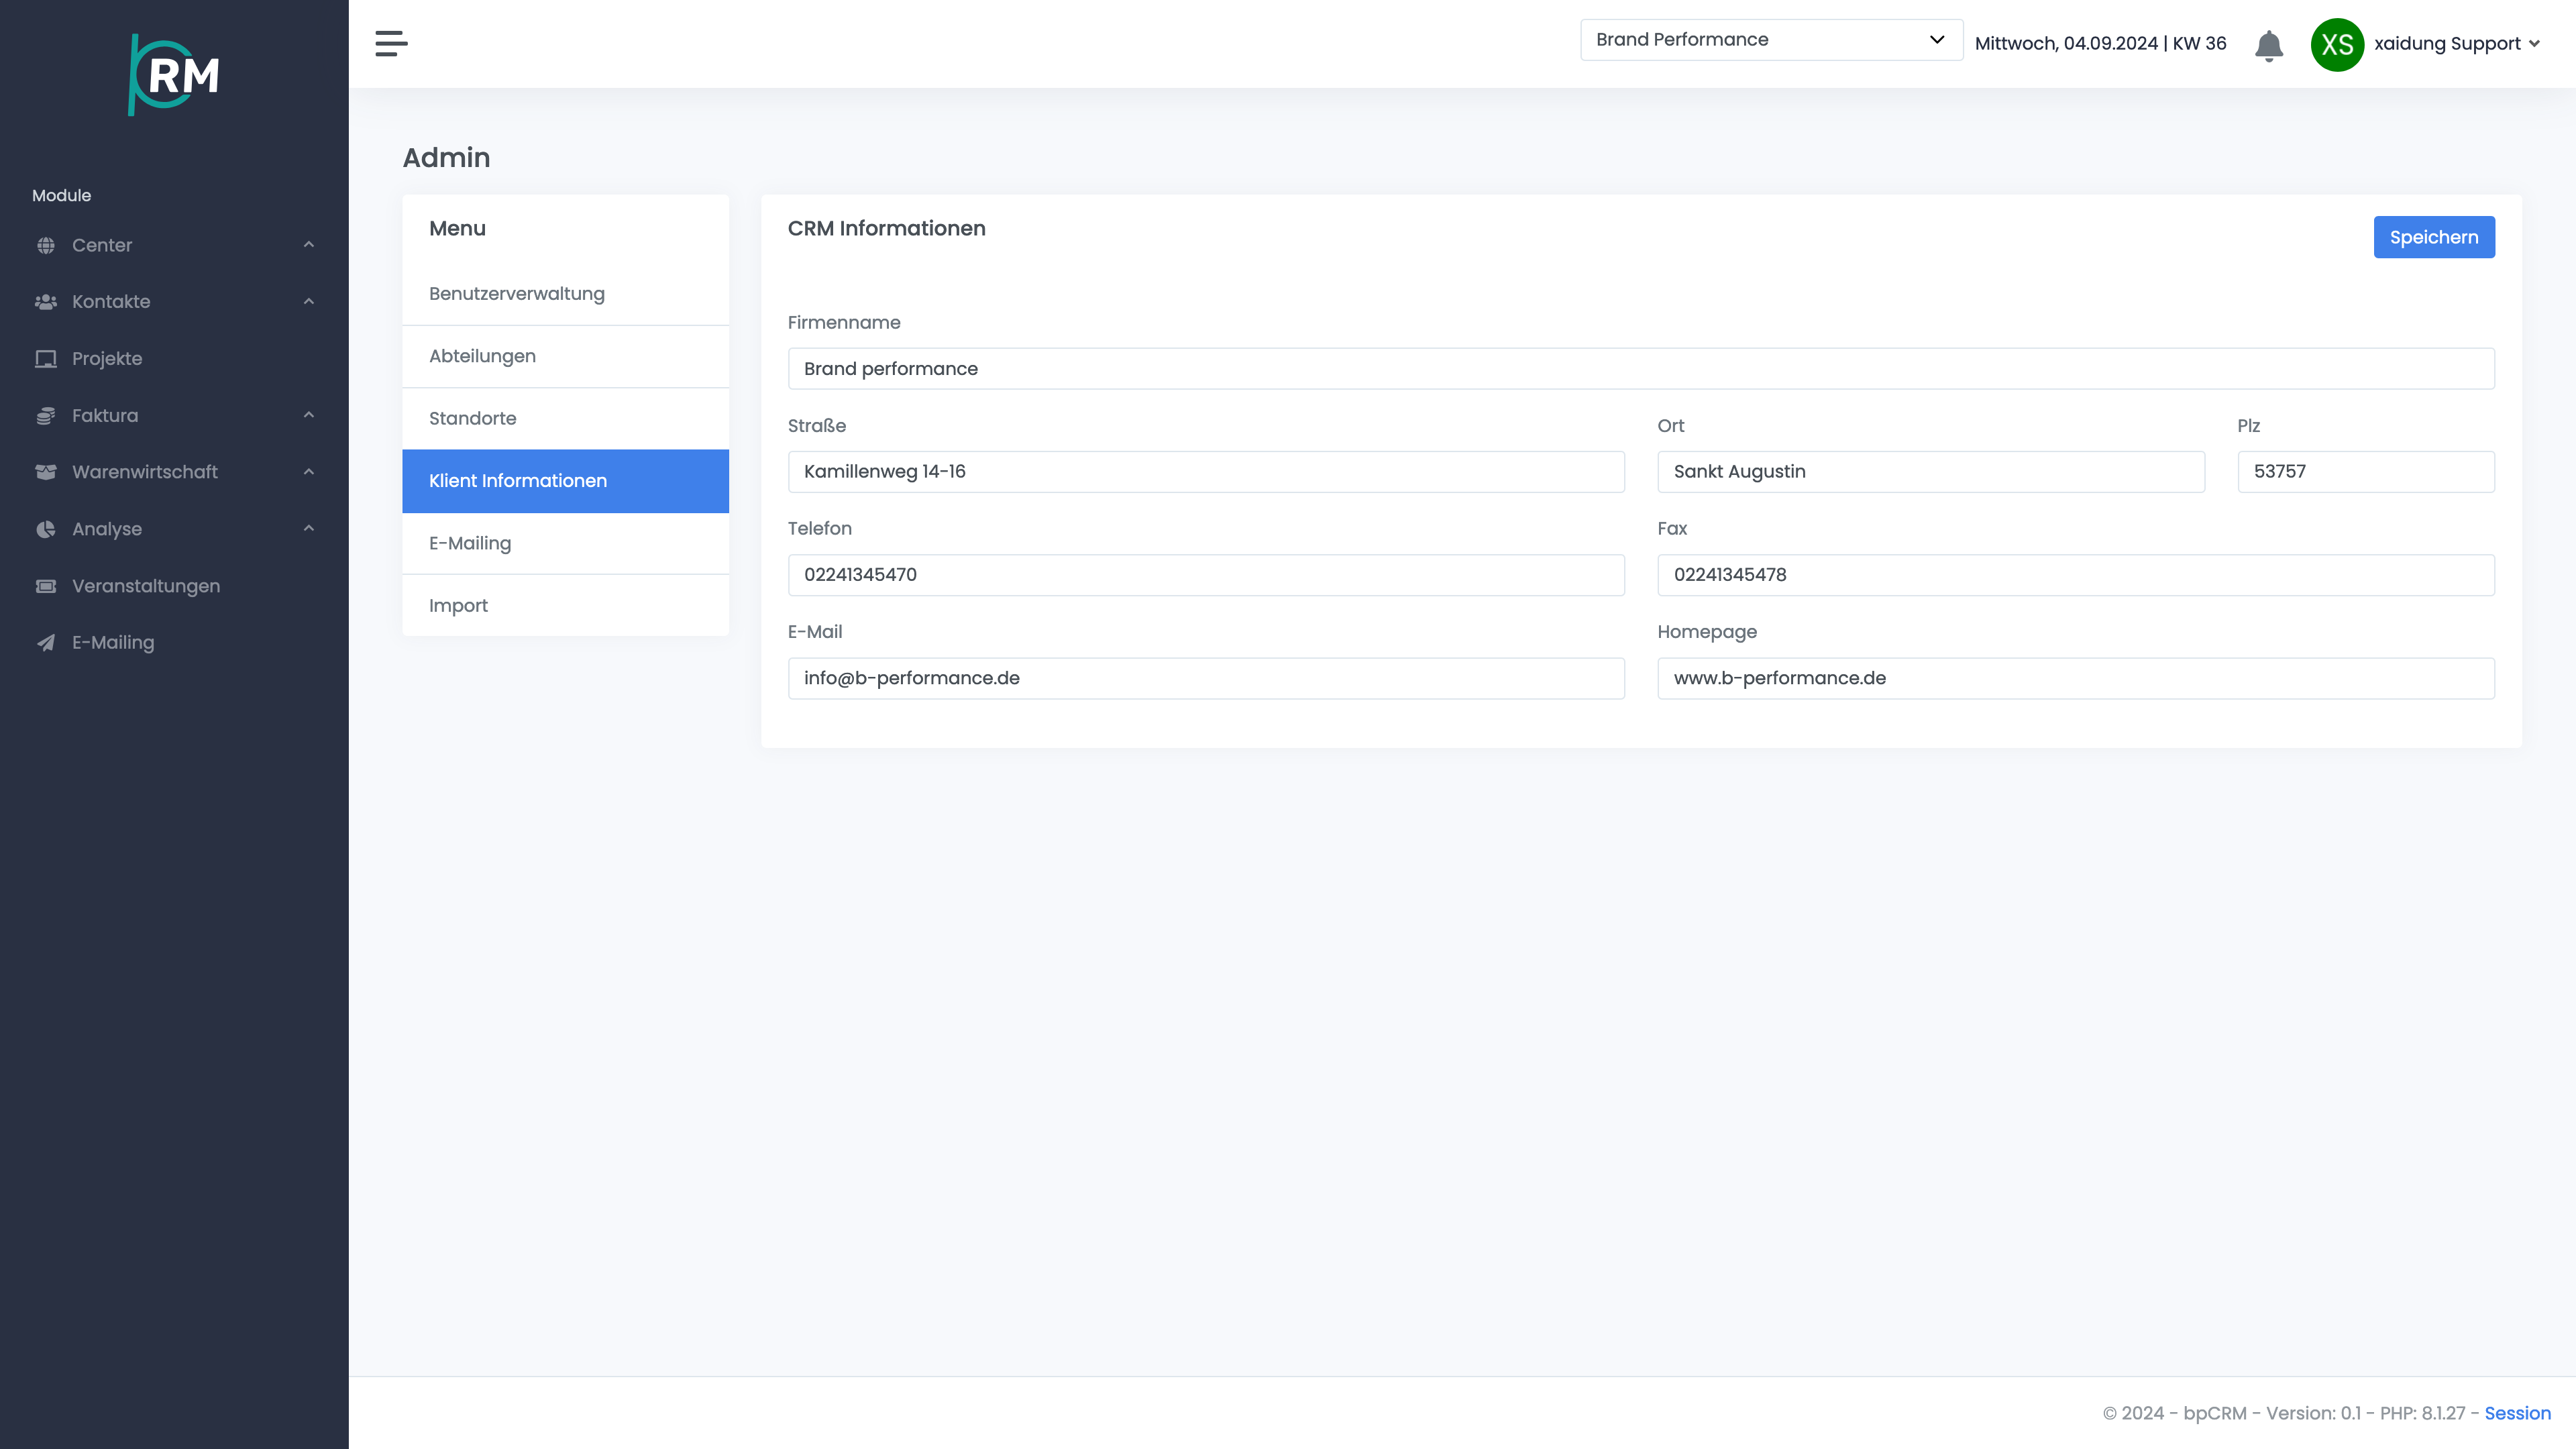Screen dimensions: 2576x1449
Task: Click the E-Mailing paper plane icon
Action: tap(46, 643)
